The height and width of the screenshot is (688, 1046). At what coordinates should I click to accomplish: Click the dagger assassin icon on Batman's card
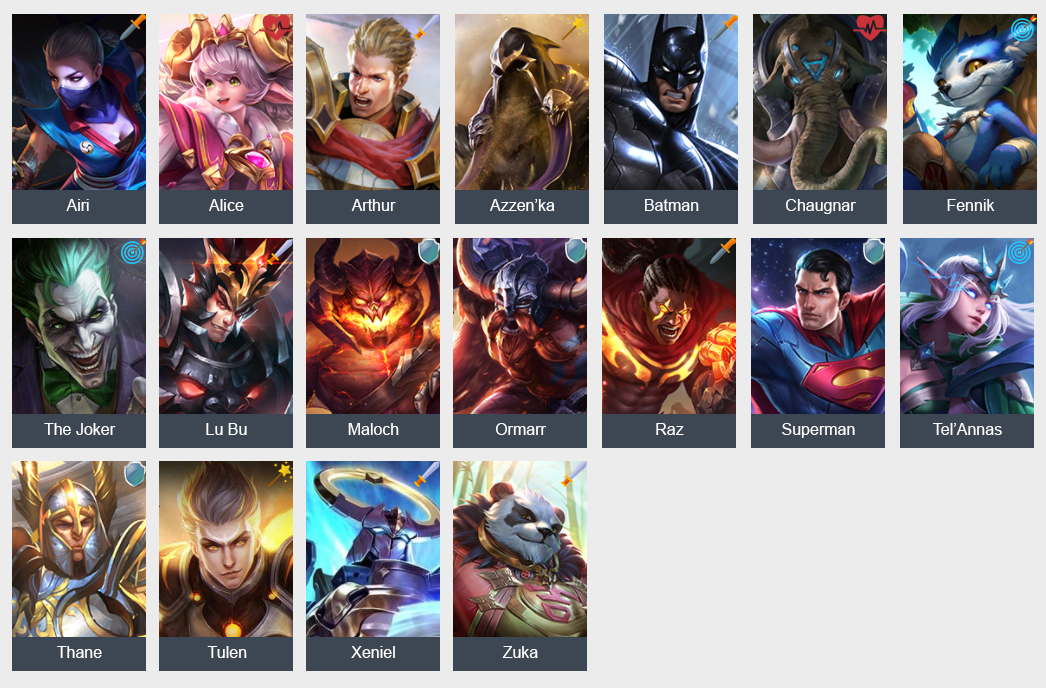point(724,27)
